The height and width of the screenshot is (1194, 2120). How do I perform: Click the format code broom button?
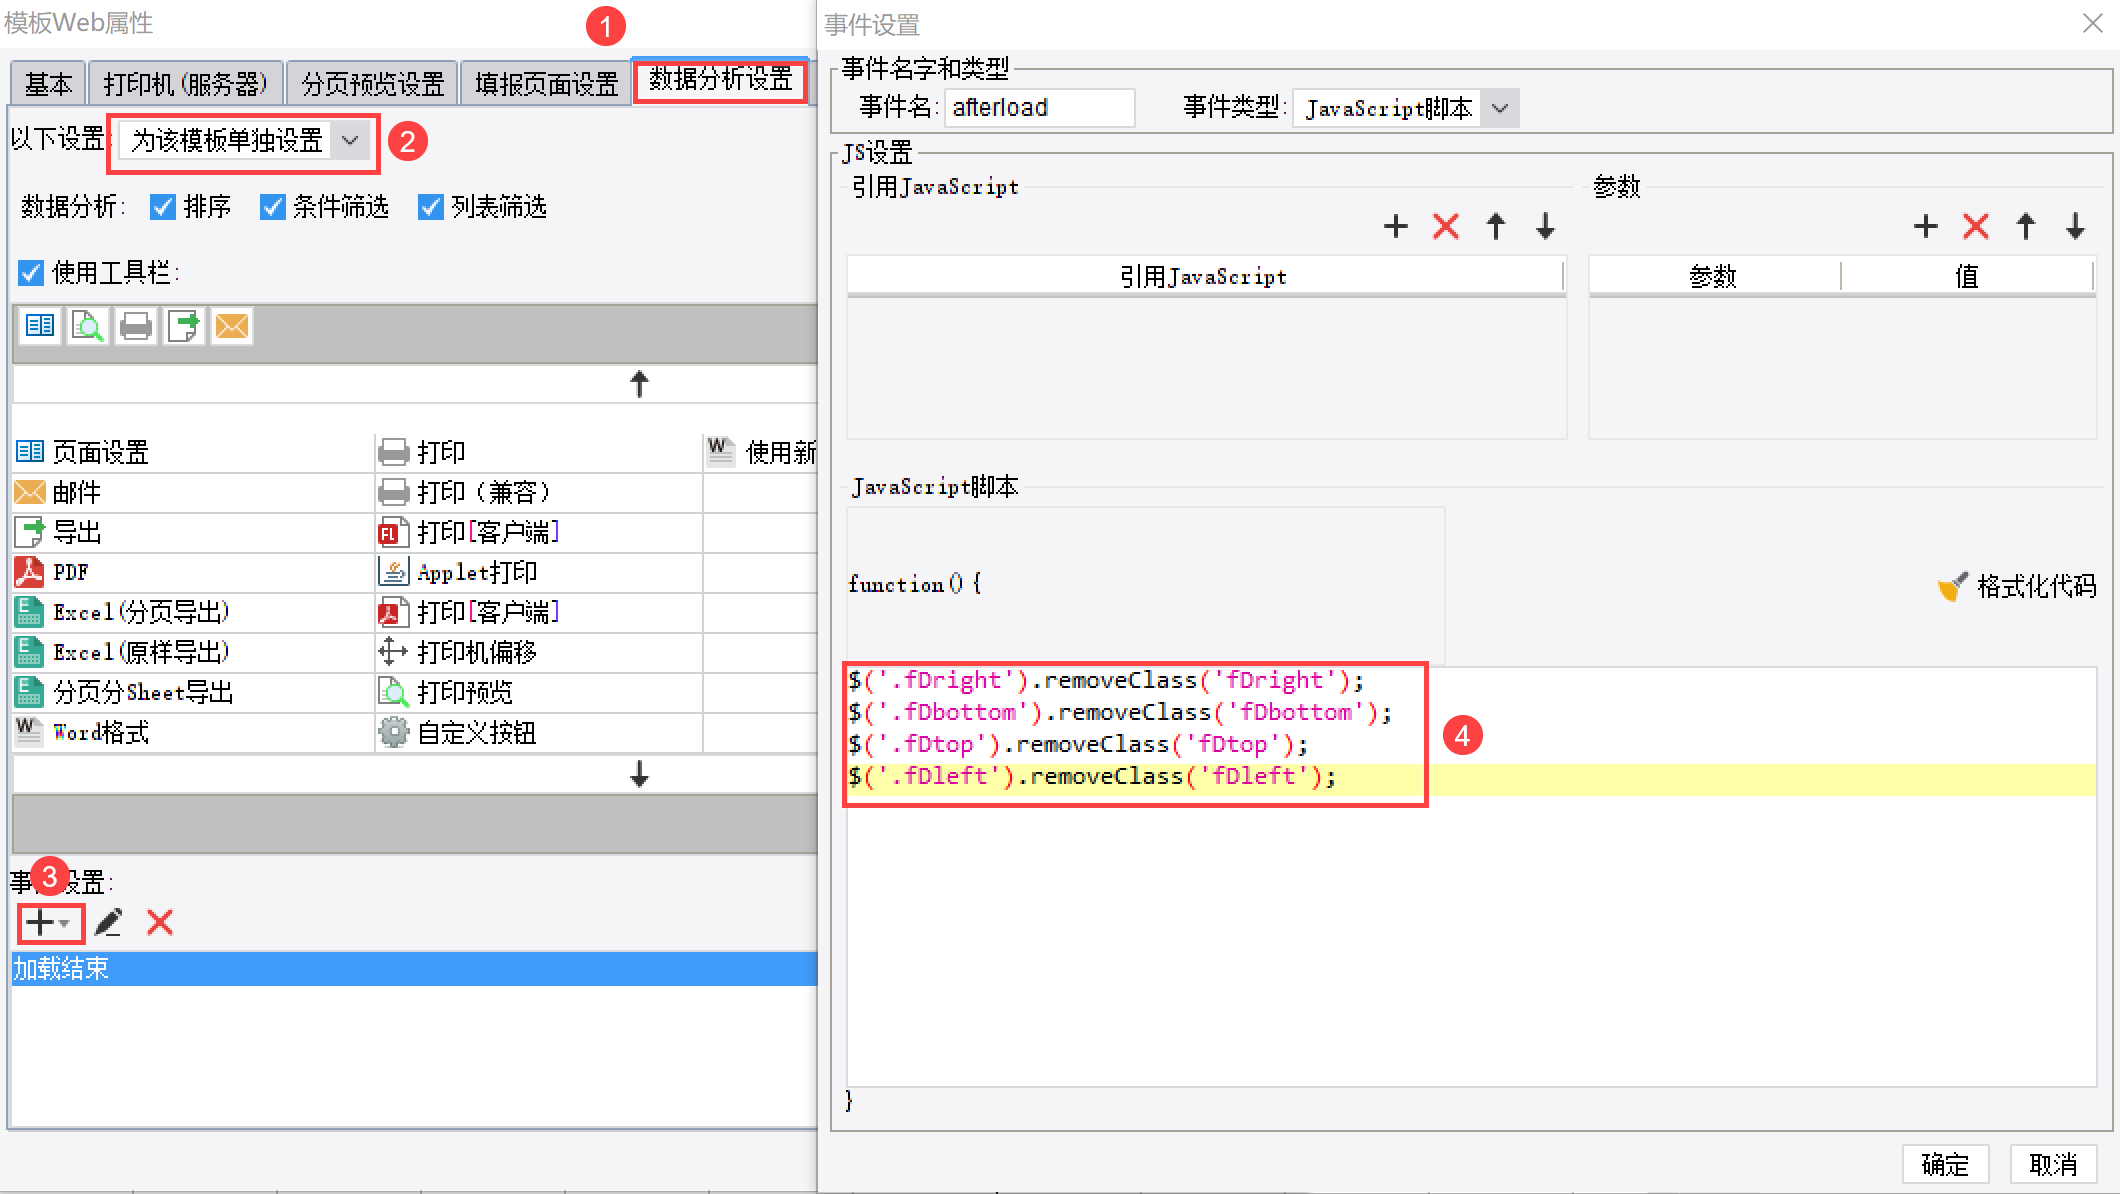(2017, 586)
